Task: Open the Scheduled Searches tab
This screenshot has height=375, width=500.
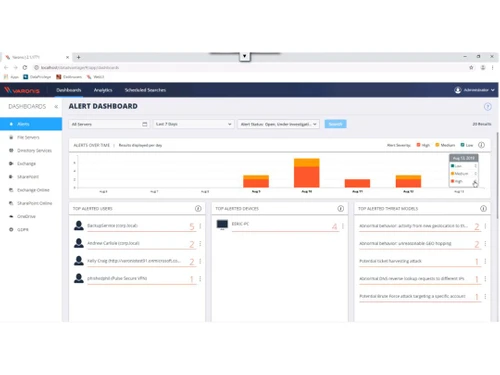Action: pos(145,90)
